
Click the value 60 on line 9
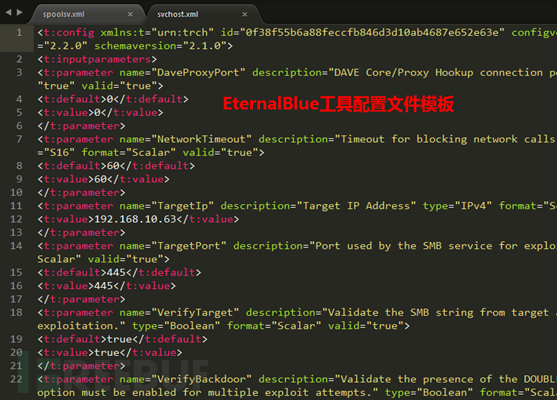tap(101, 179)
